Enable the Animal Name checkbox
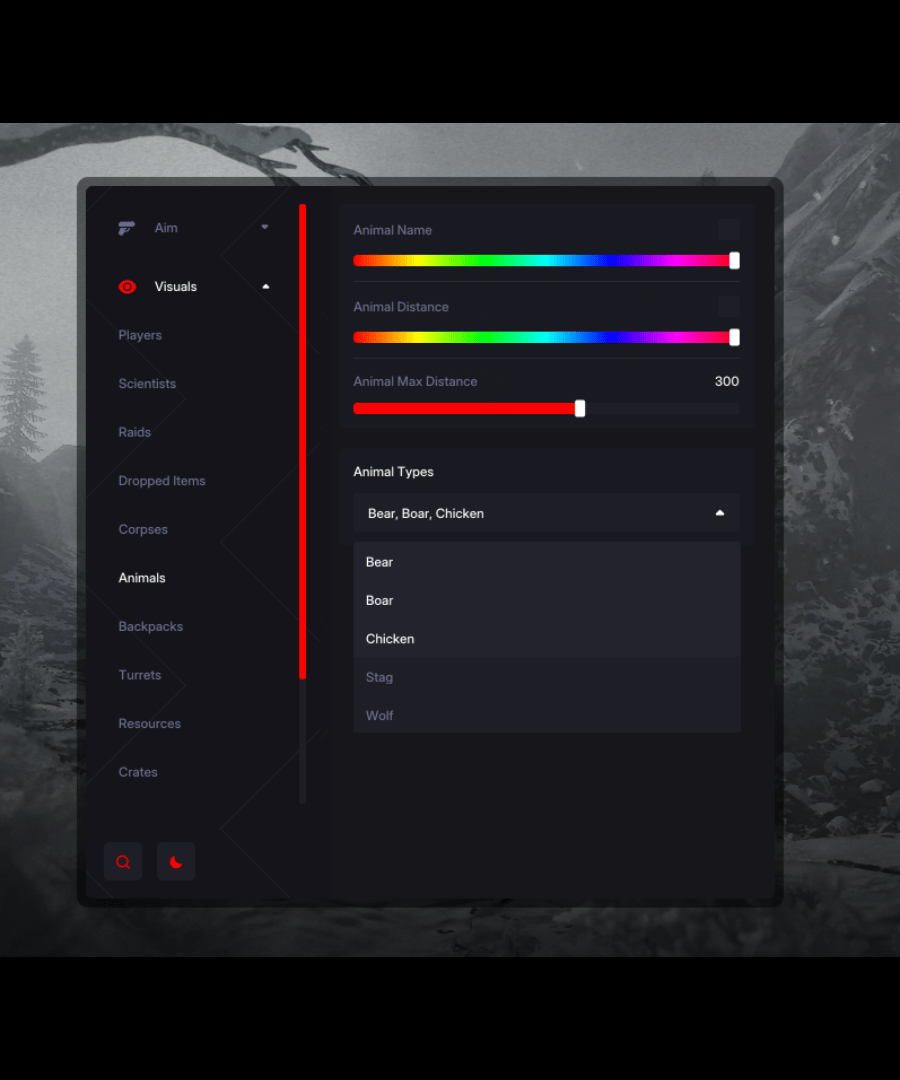Screen dimensions: 900x1080 [729, 230]
